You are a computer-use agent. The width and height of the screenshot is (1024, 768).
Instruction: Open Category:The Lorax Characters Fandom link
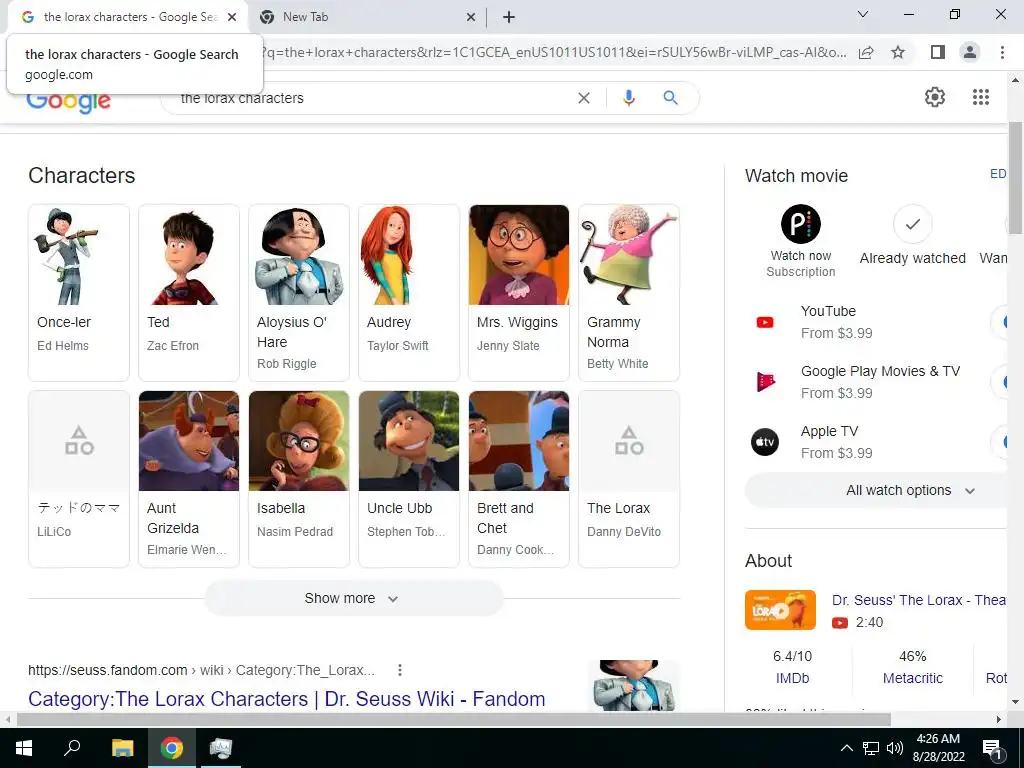[287, 699]
